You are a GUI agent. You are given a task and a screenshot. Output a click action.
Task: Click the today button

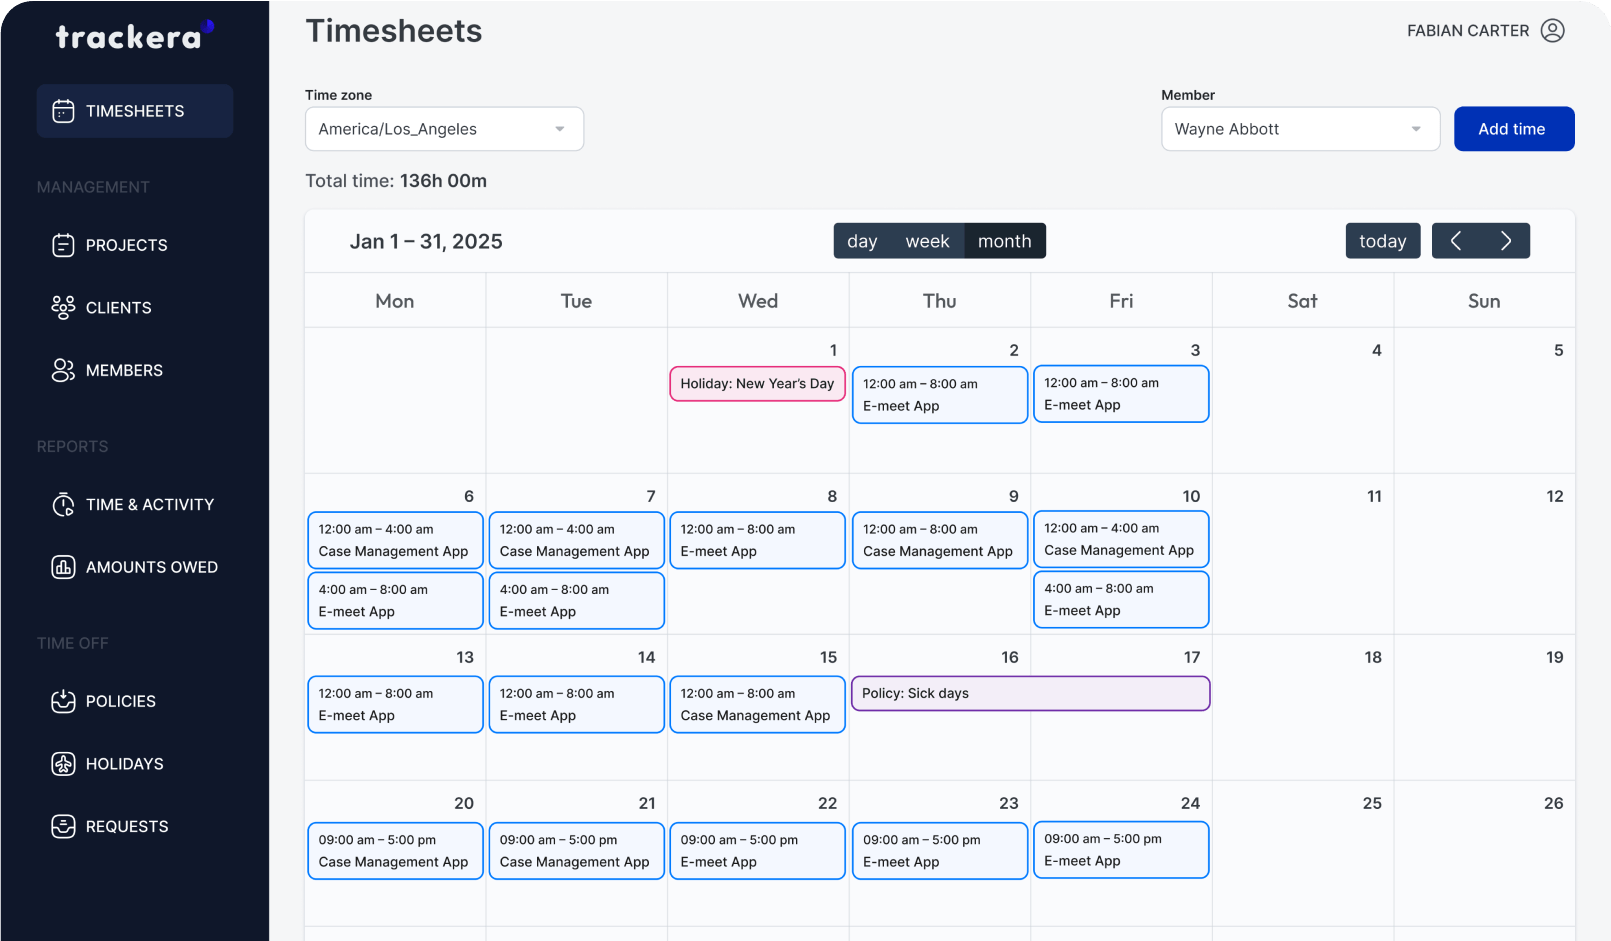pos(1382,240)
